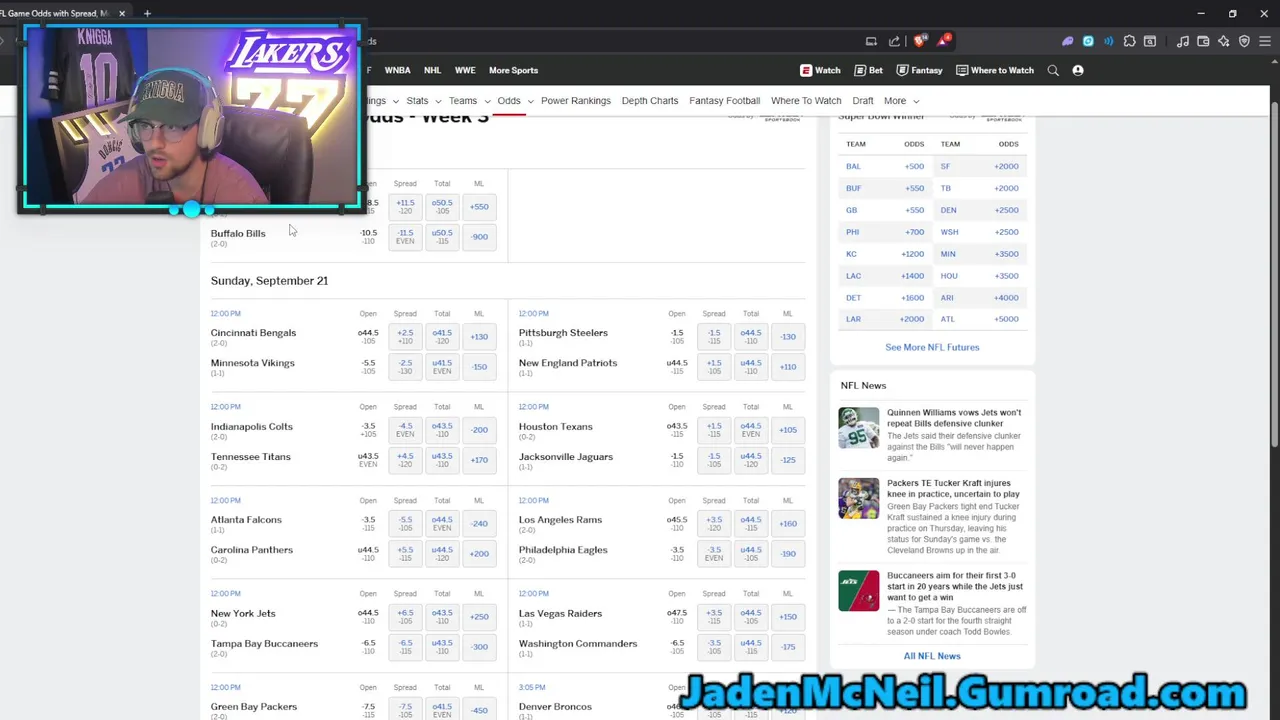Expand the Stats dropdown chevron
The width and height of the screenshot is (1280, 720).
pyautogui.click(x=437, y=101)
